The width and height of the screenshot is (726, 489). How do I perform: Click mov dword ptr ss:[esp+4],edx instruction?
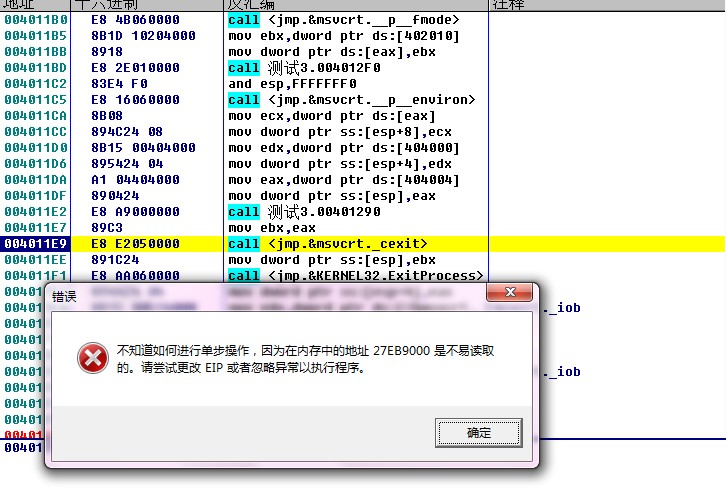click(340, 163)
